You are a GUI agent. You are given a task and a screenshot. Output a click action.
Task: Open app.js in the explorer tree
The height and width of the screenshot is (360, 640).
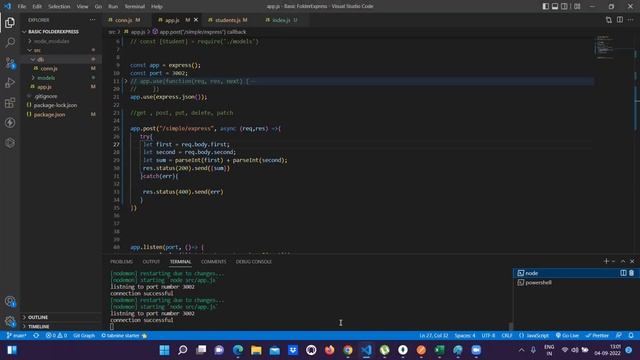click(x=61, y=87)
